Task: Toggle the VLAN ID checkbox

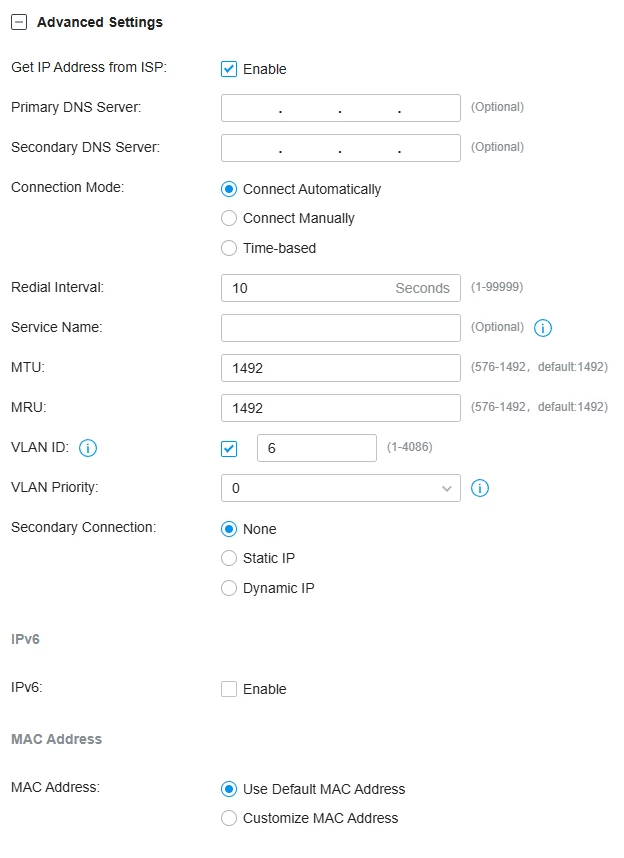Action: click(229, 448)
